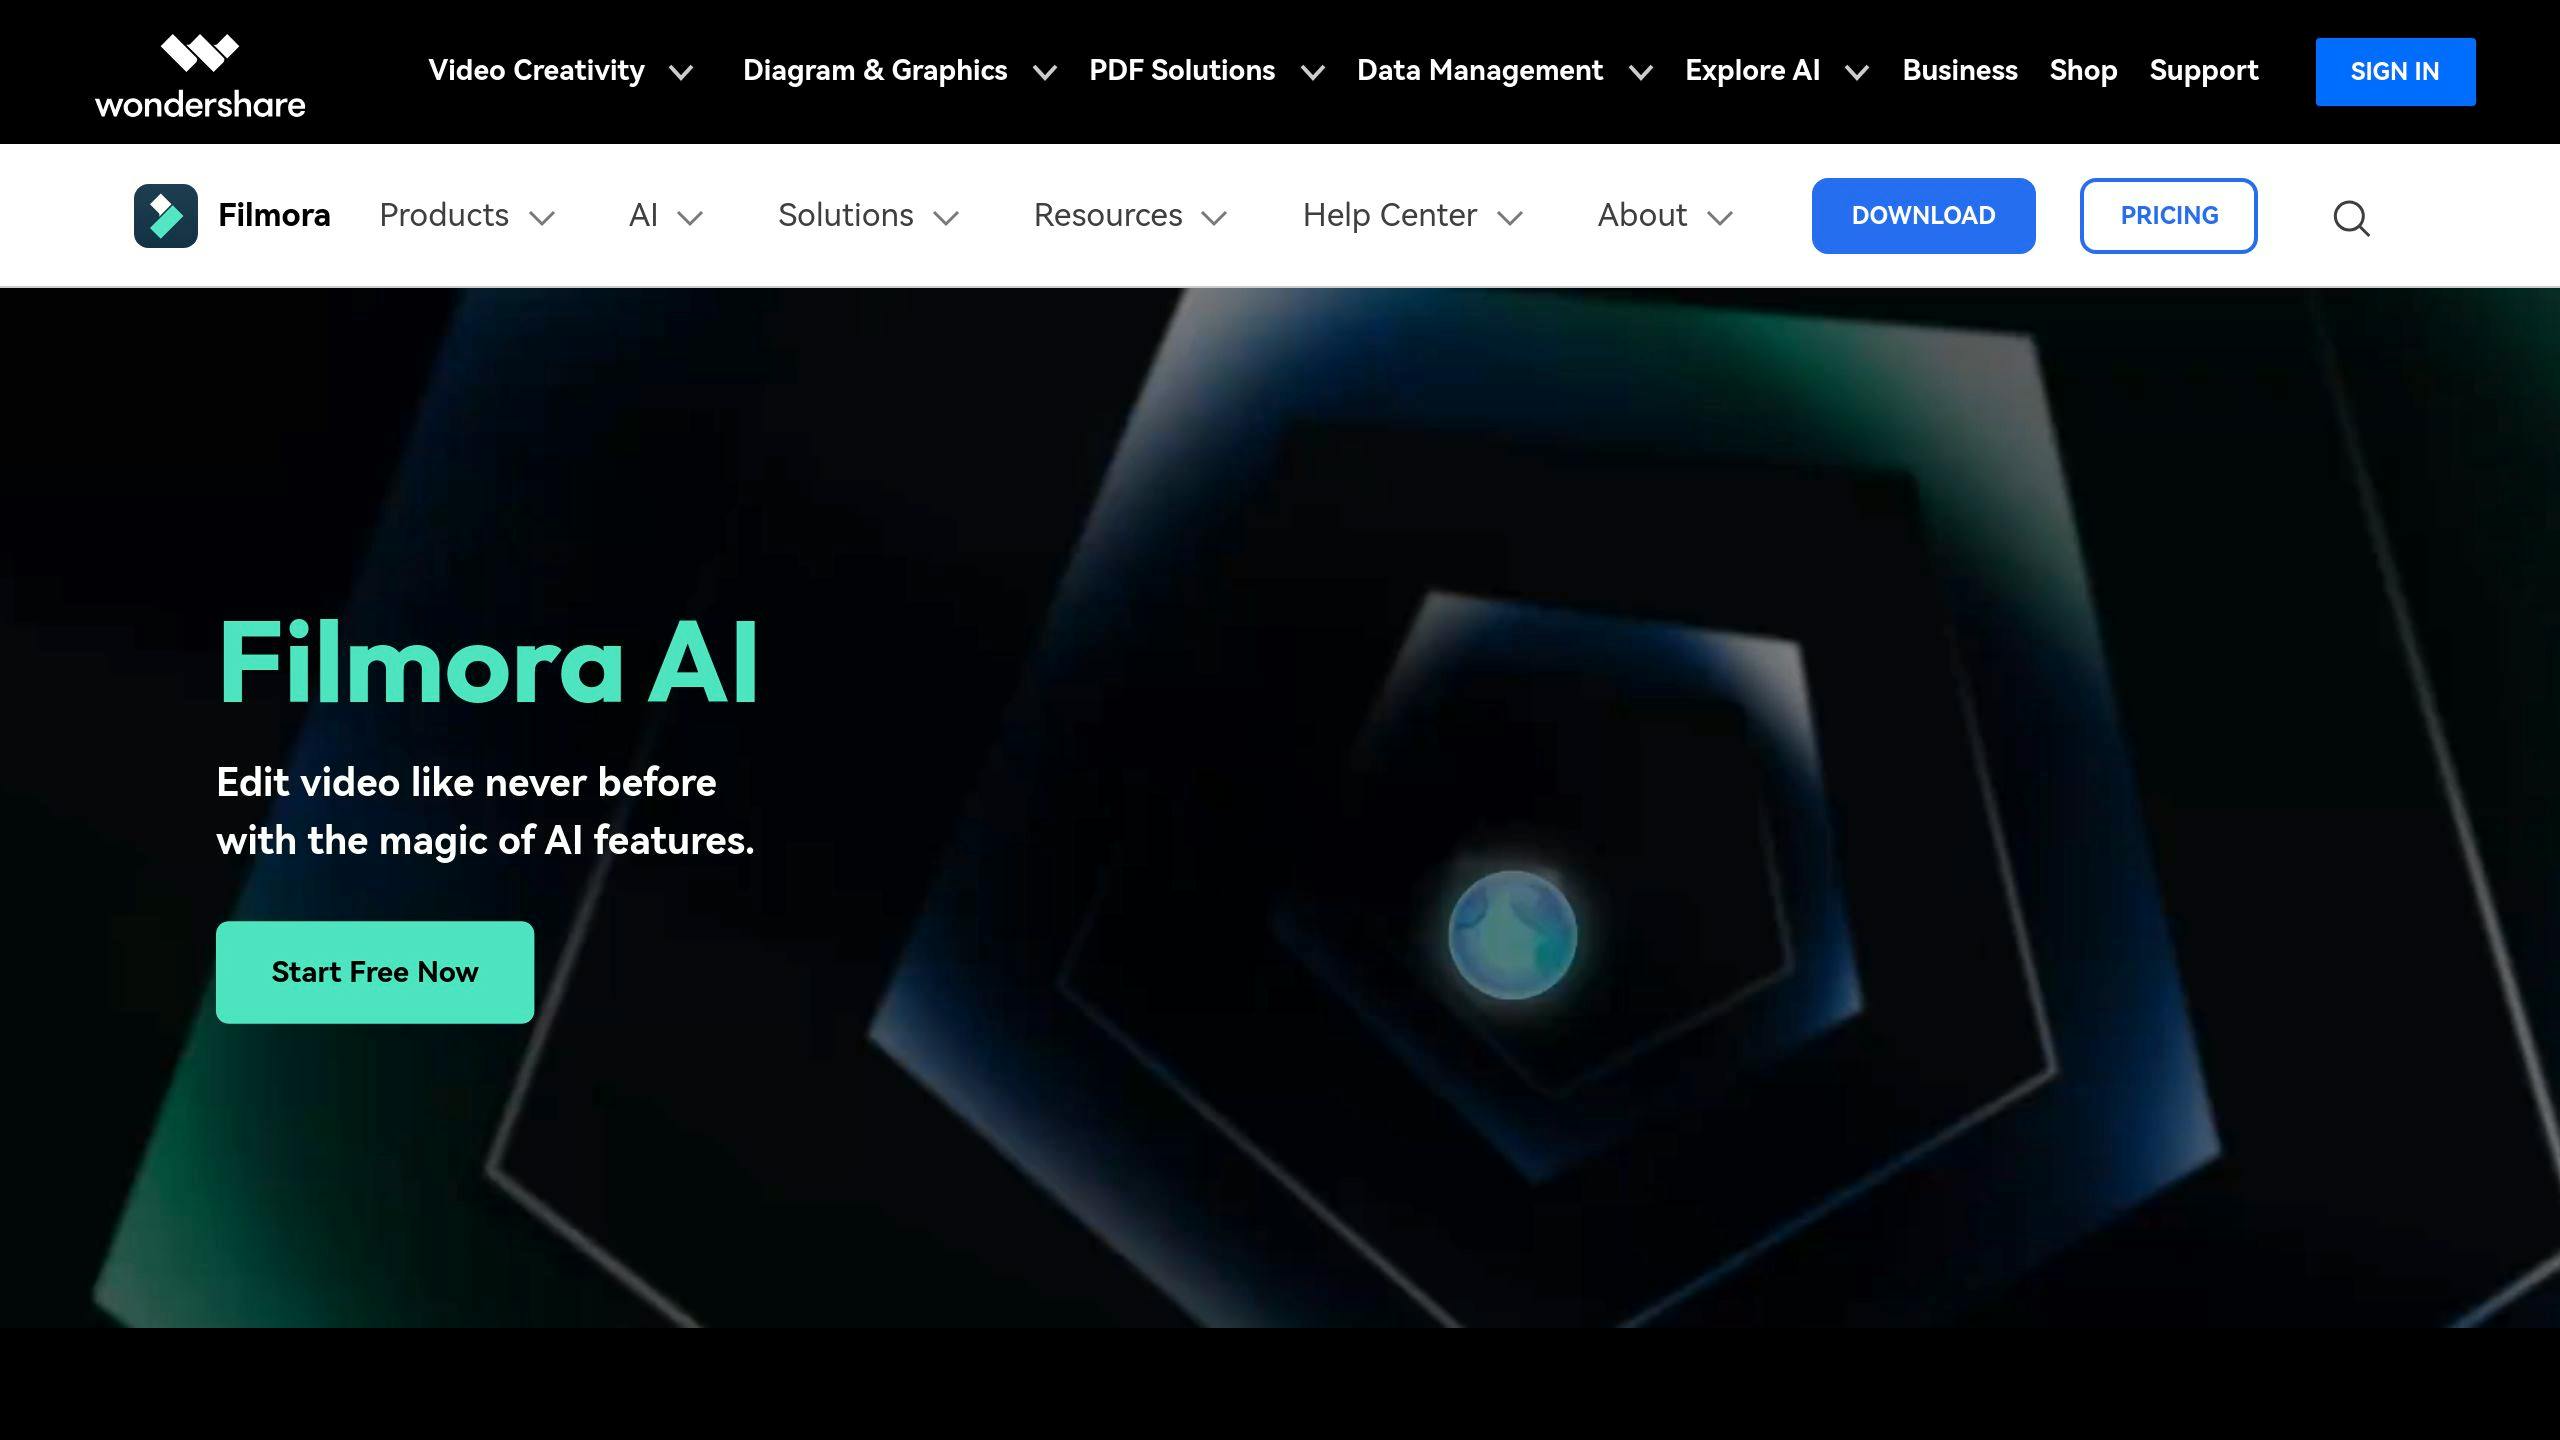Select the Help Center menu item
This screenshot has height=1440, width=2560.
point(1389,215)
